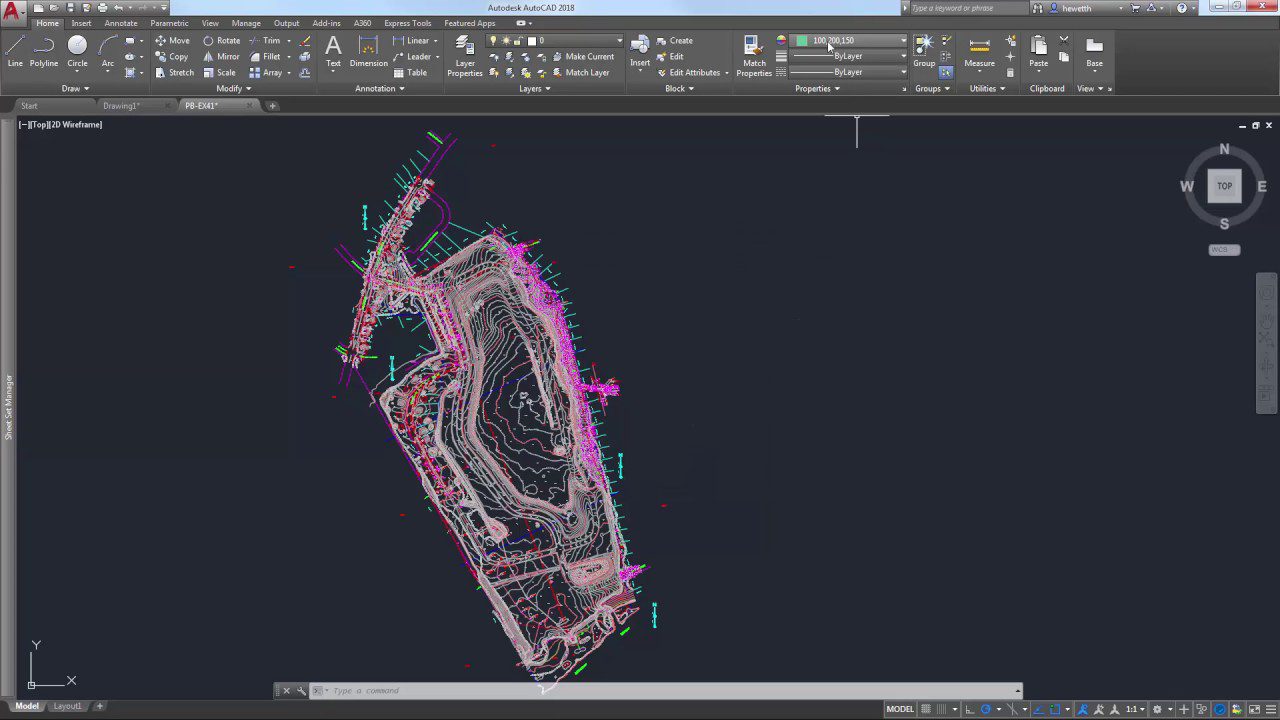Open the Insert ribbon tab
The height and width of the screenshot is (720, 1280).
81,23
